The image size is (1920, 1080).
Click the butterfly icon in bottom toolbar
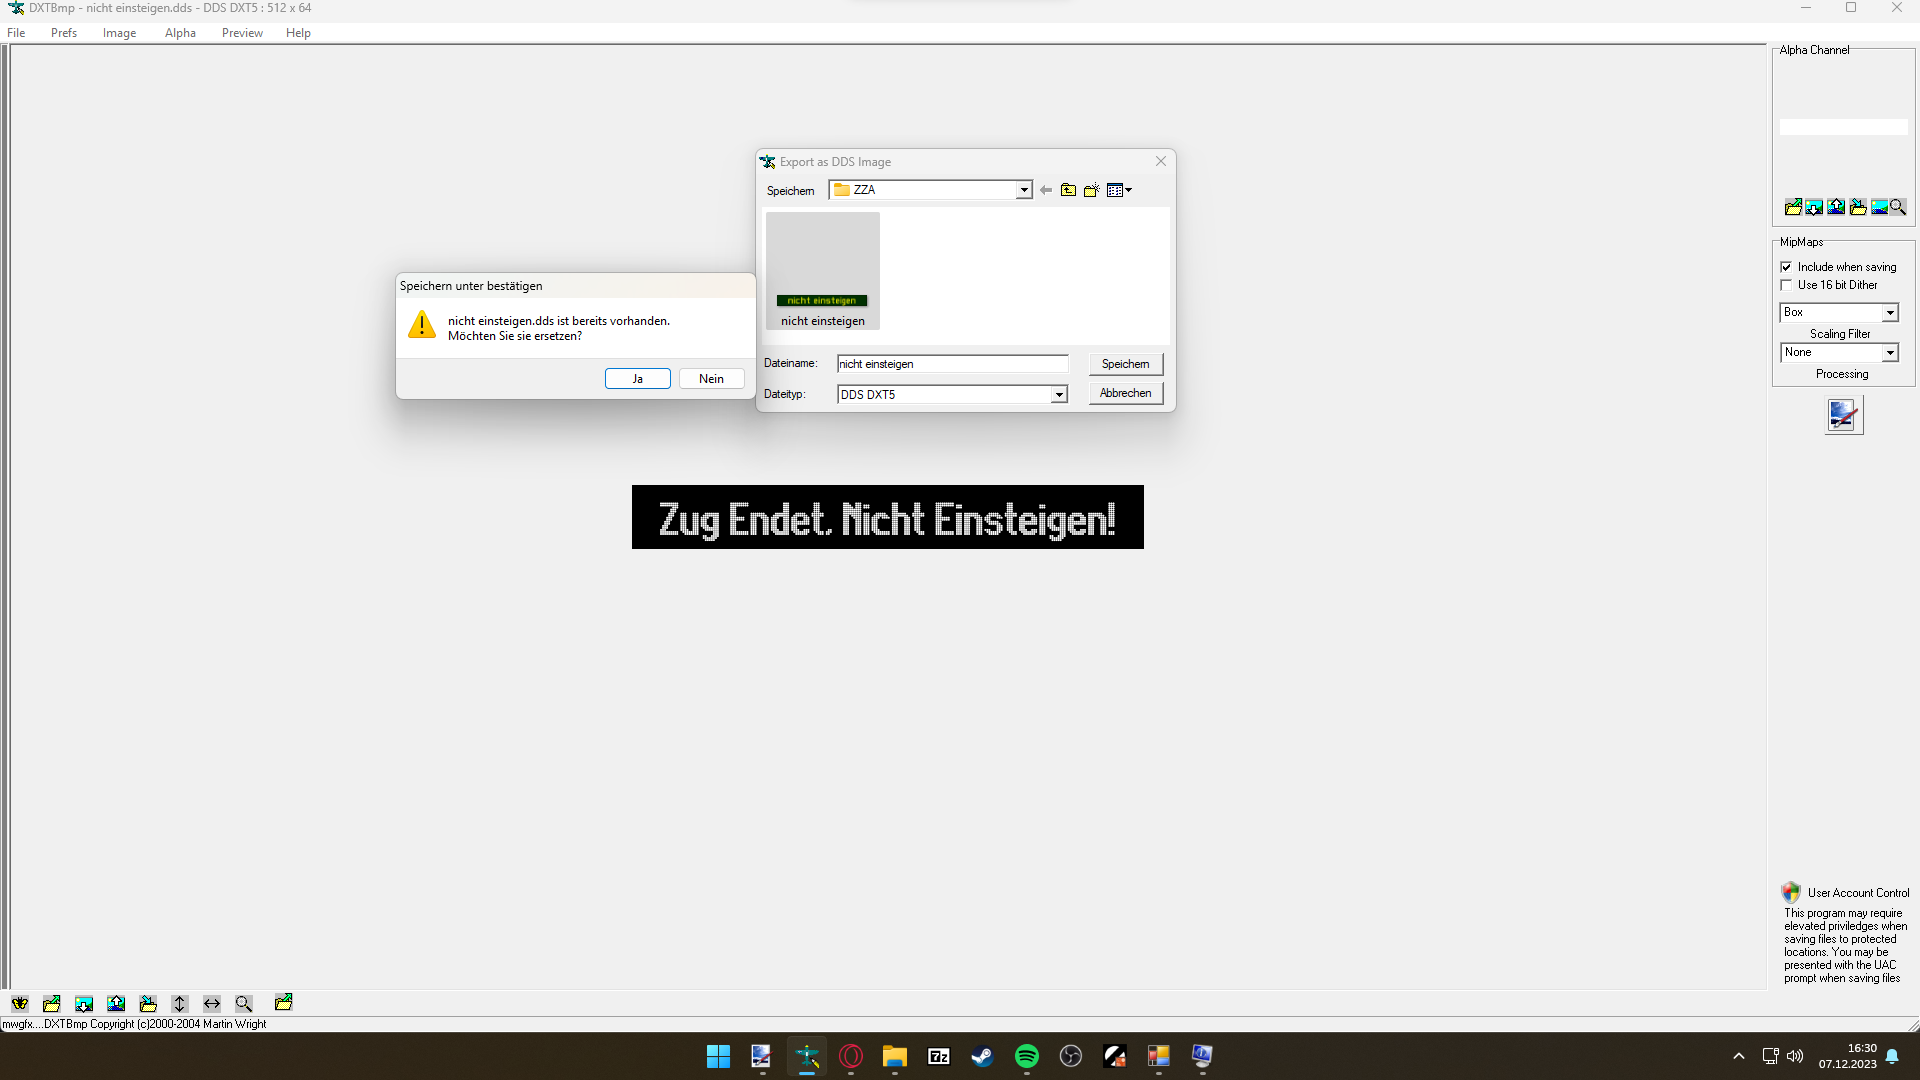click(x=20, y=1003)
